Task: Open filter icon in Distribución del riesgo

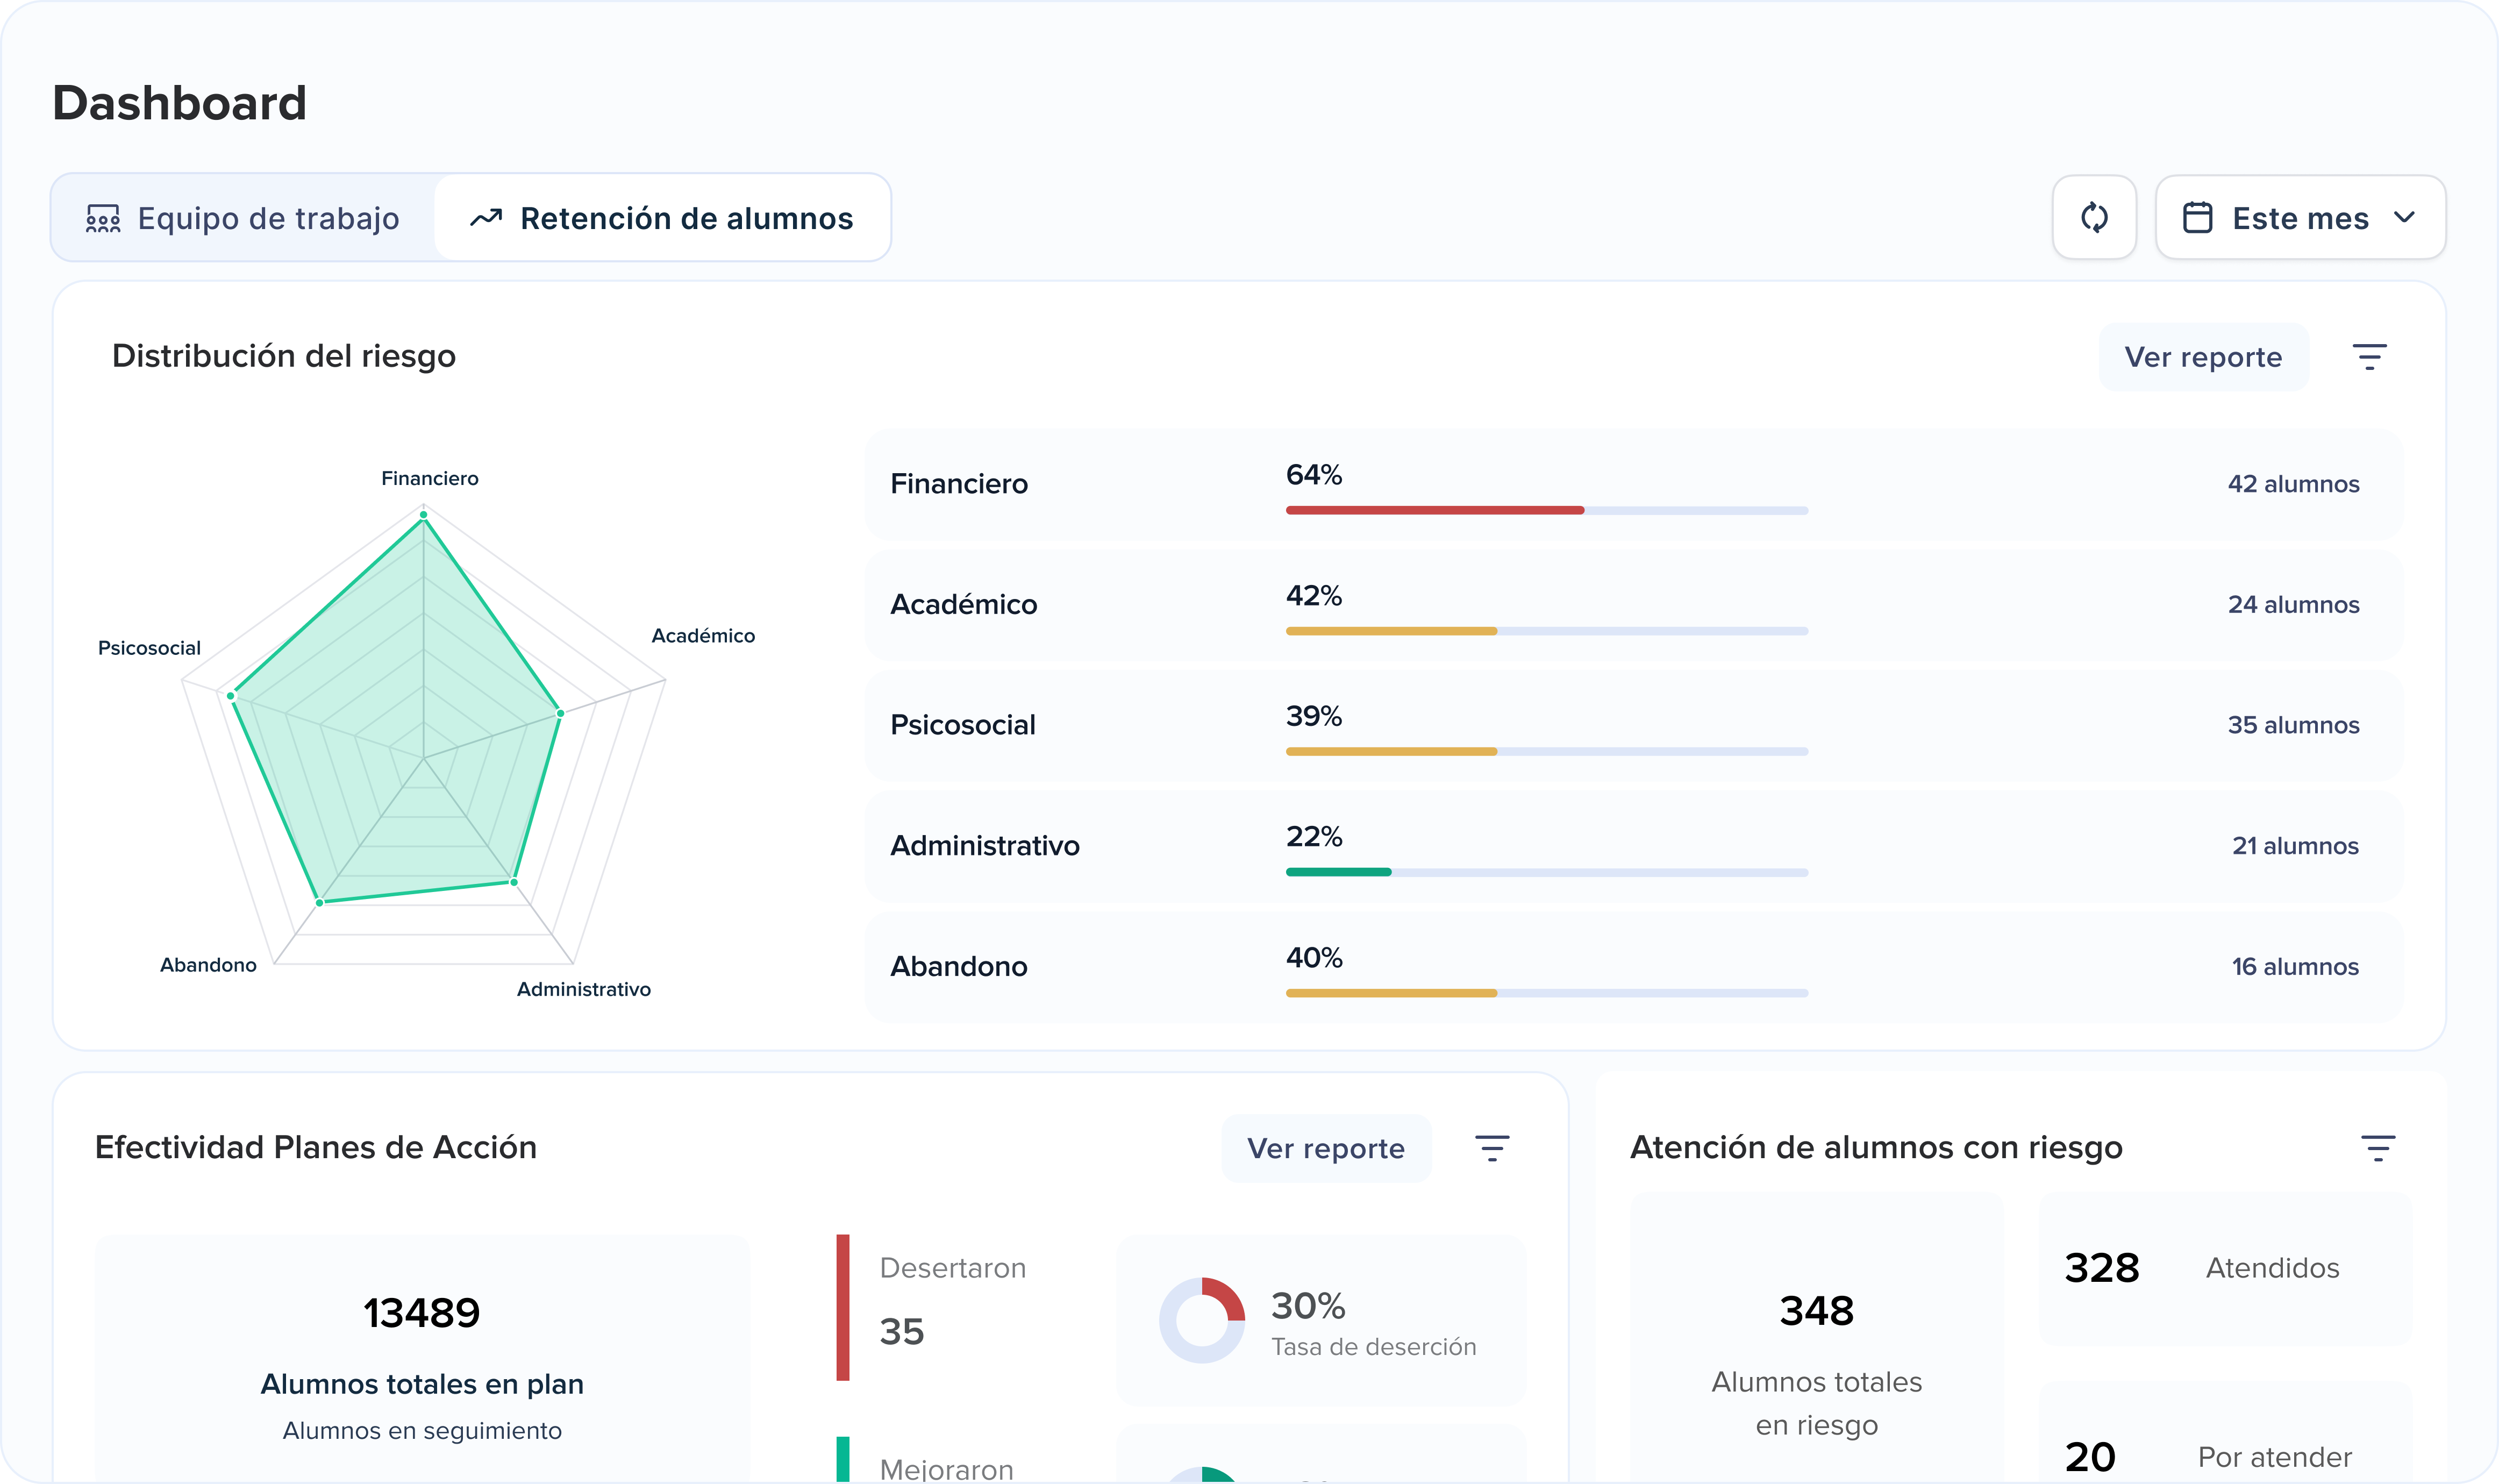Action: pos(2369,357)
